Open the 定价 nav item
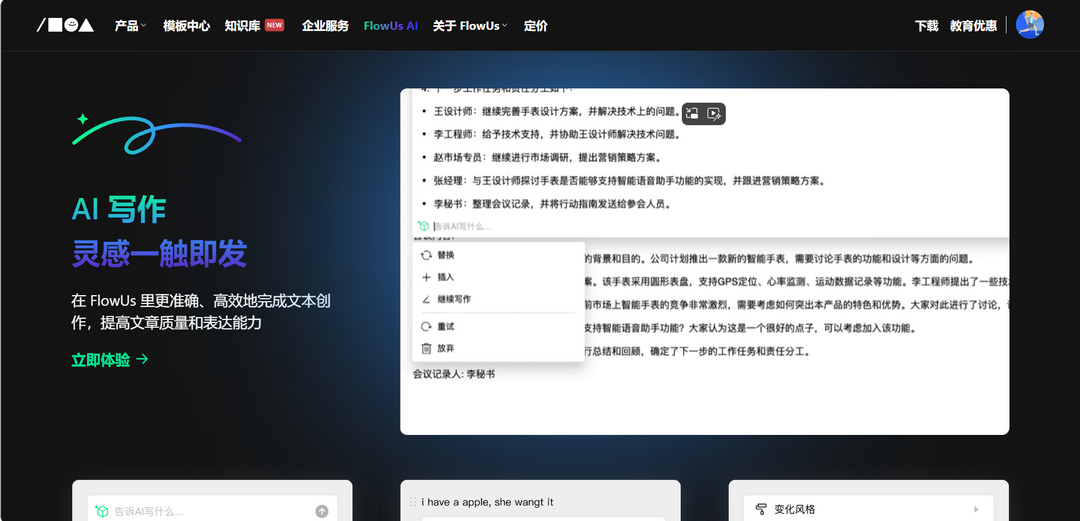Image resolution: width=1080 pixels, height=521 pixels. (x=536, y=25)
